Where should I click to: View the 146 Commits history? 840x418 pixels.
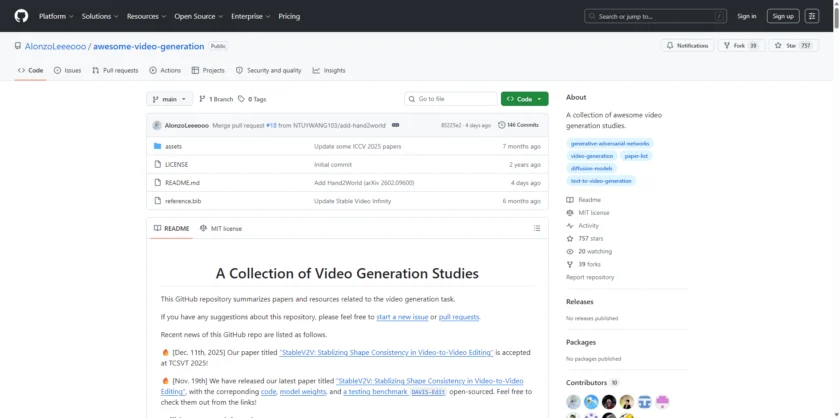coord(518,125)
